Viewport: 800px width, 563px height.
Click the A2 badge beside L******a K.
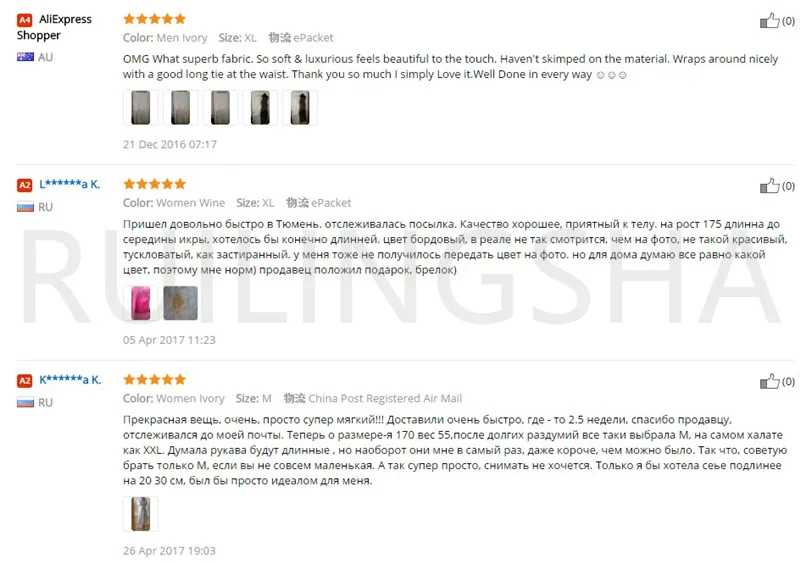pos(24,185)
